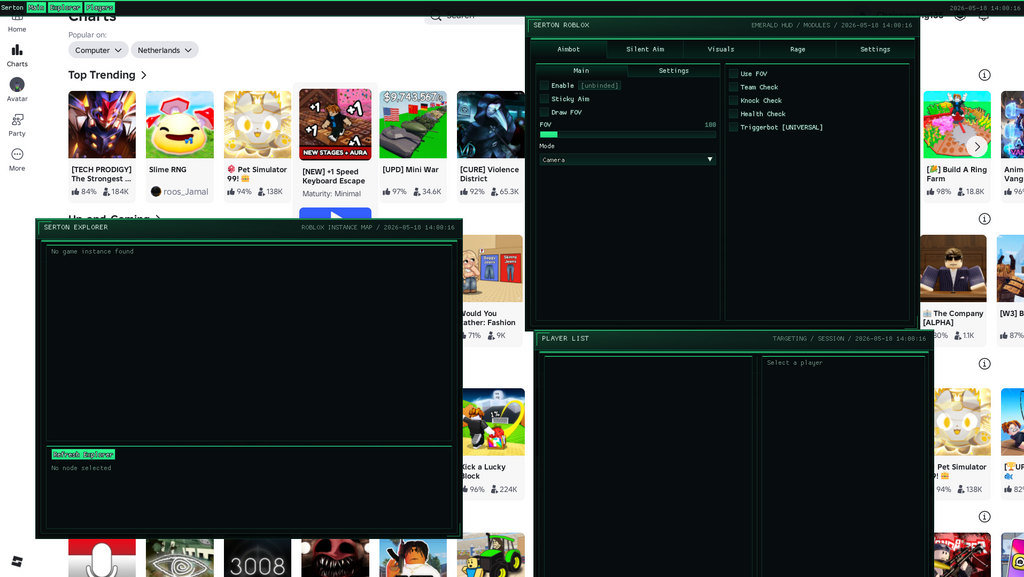Screen dimensions: 1024x577
Task: Expand Top Trending with its chevron
Action: pyautogui.click(x=144, y=75)
